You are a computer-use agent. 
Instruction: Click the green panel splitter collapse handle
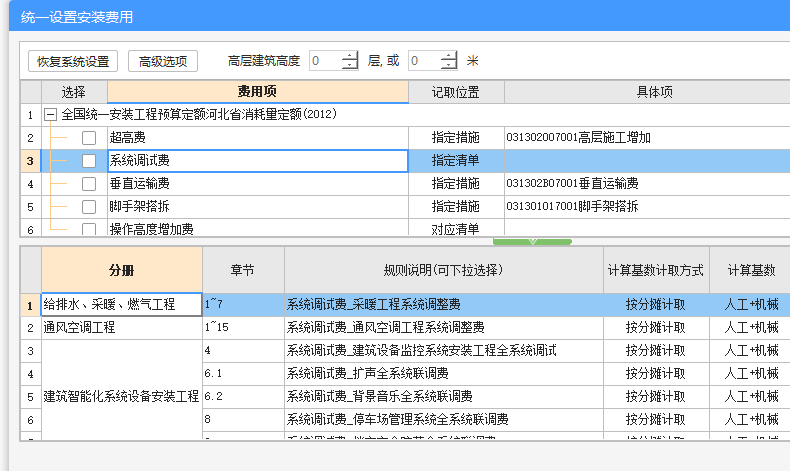pyautogui.click(x=533, y=242)
